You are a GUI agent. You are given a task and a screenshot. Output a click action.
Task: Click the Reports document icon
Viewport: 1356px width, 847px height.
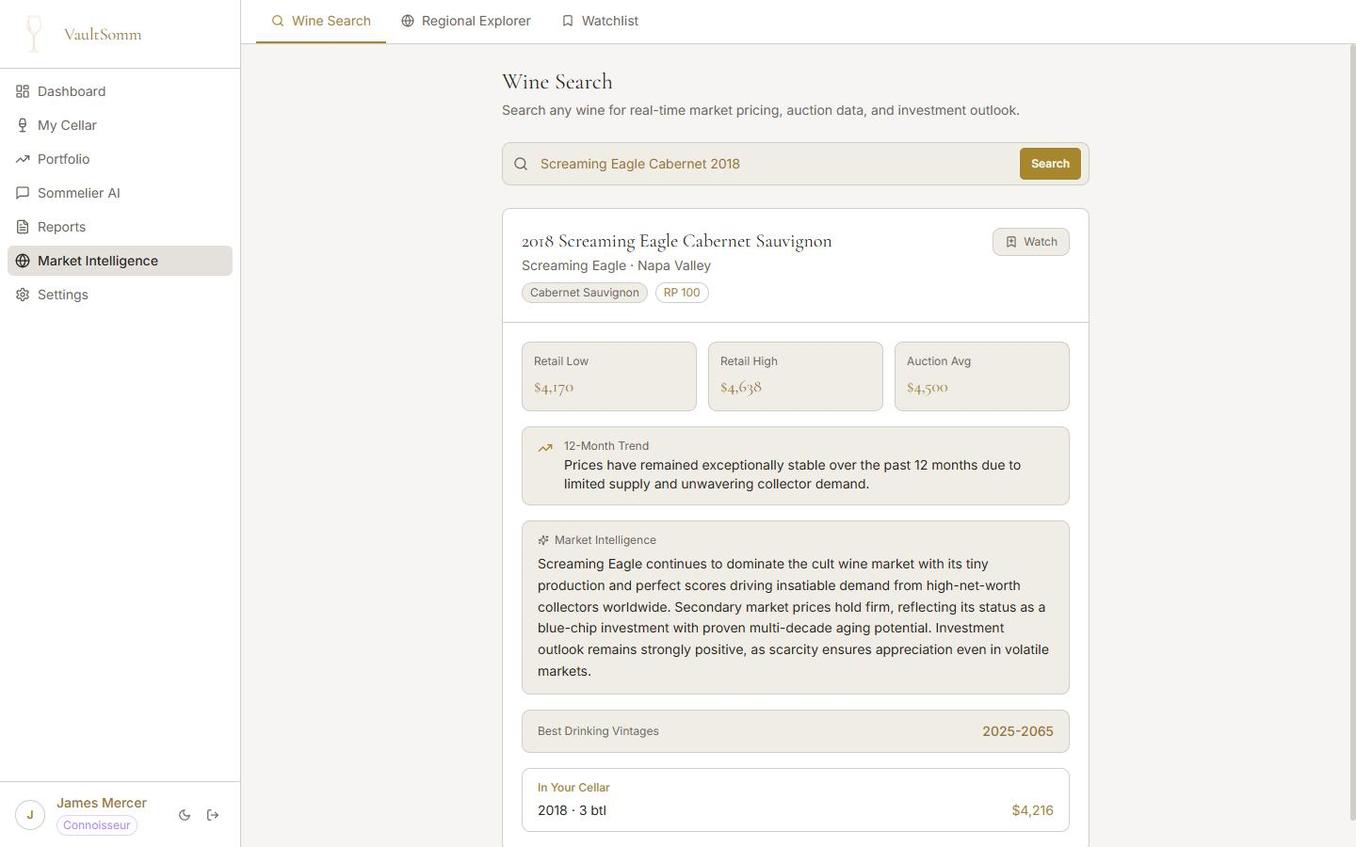pyautogui.click(x=22, y=227)
